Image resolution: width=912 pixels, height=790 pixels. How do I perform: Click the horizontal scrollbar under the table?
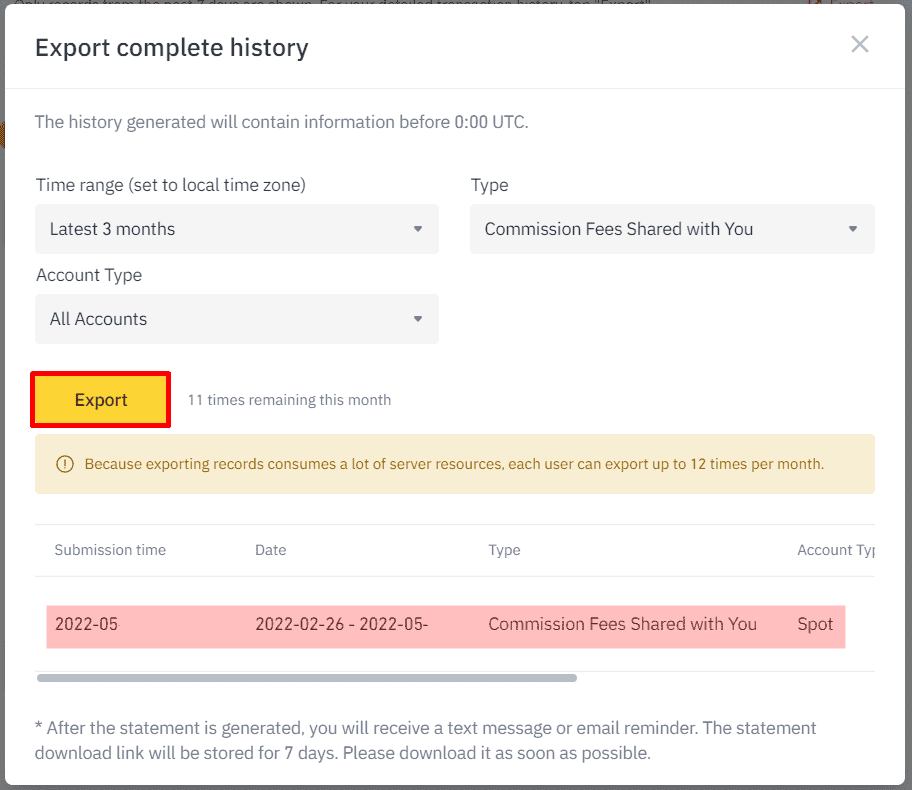point(306,678)
